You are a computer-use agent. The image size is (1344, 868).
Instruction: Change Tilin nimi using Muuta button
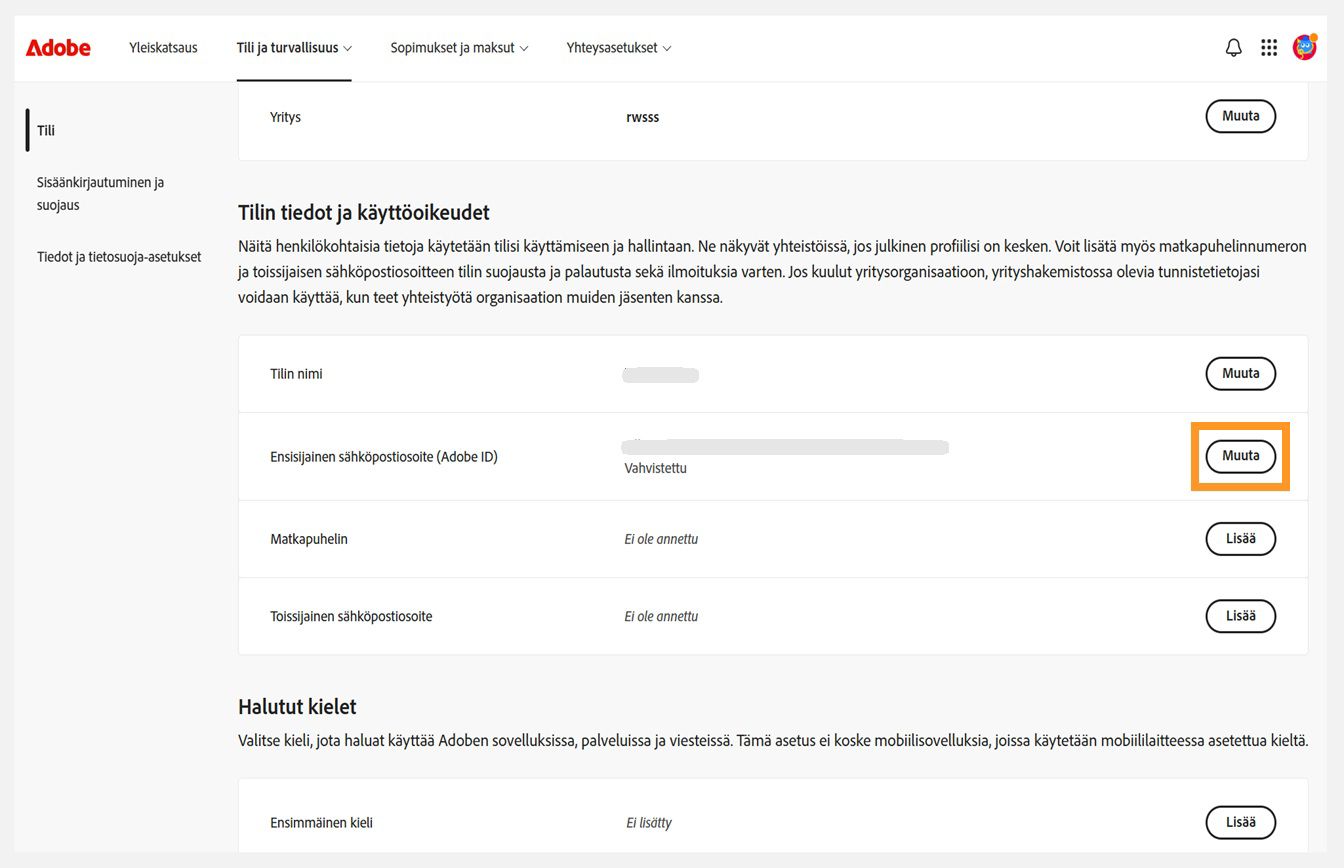point(1240,373)
